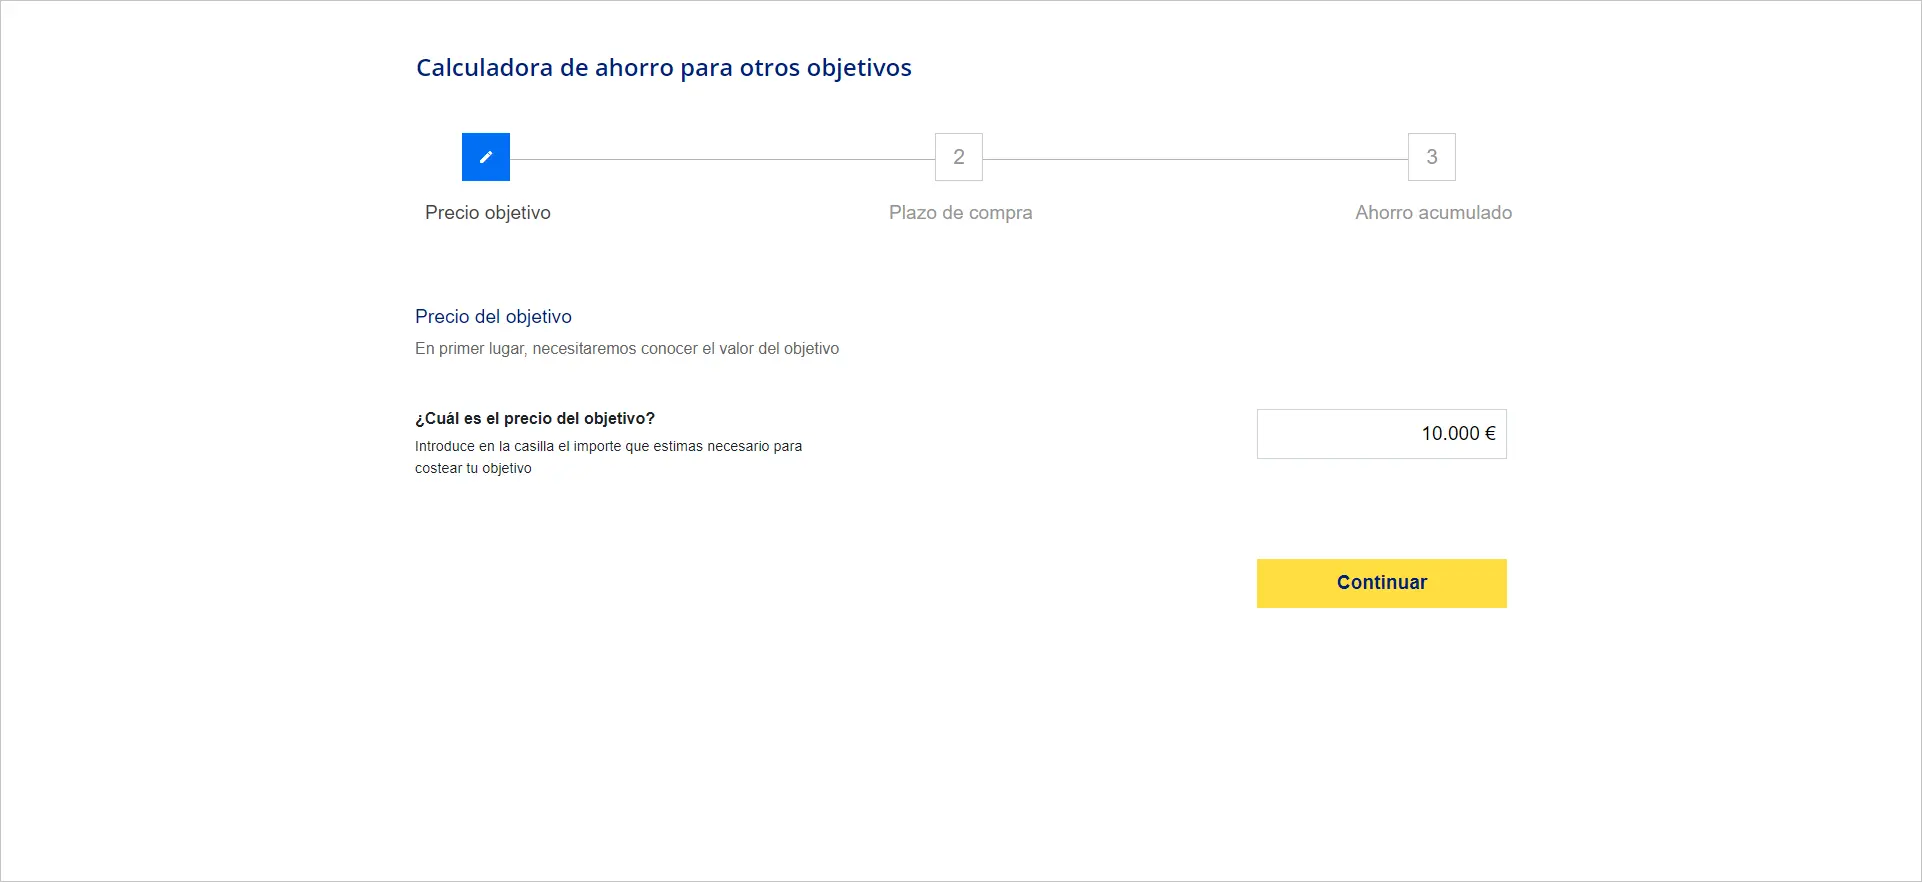This screenshot has height=882, width=1922.
Task: Click progress line between steps 2 and 3
Action: tap(1195, 159)
